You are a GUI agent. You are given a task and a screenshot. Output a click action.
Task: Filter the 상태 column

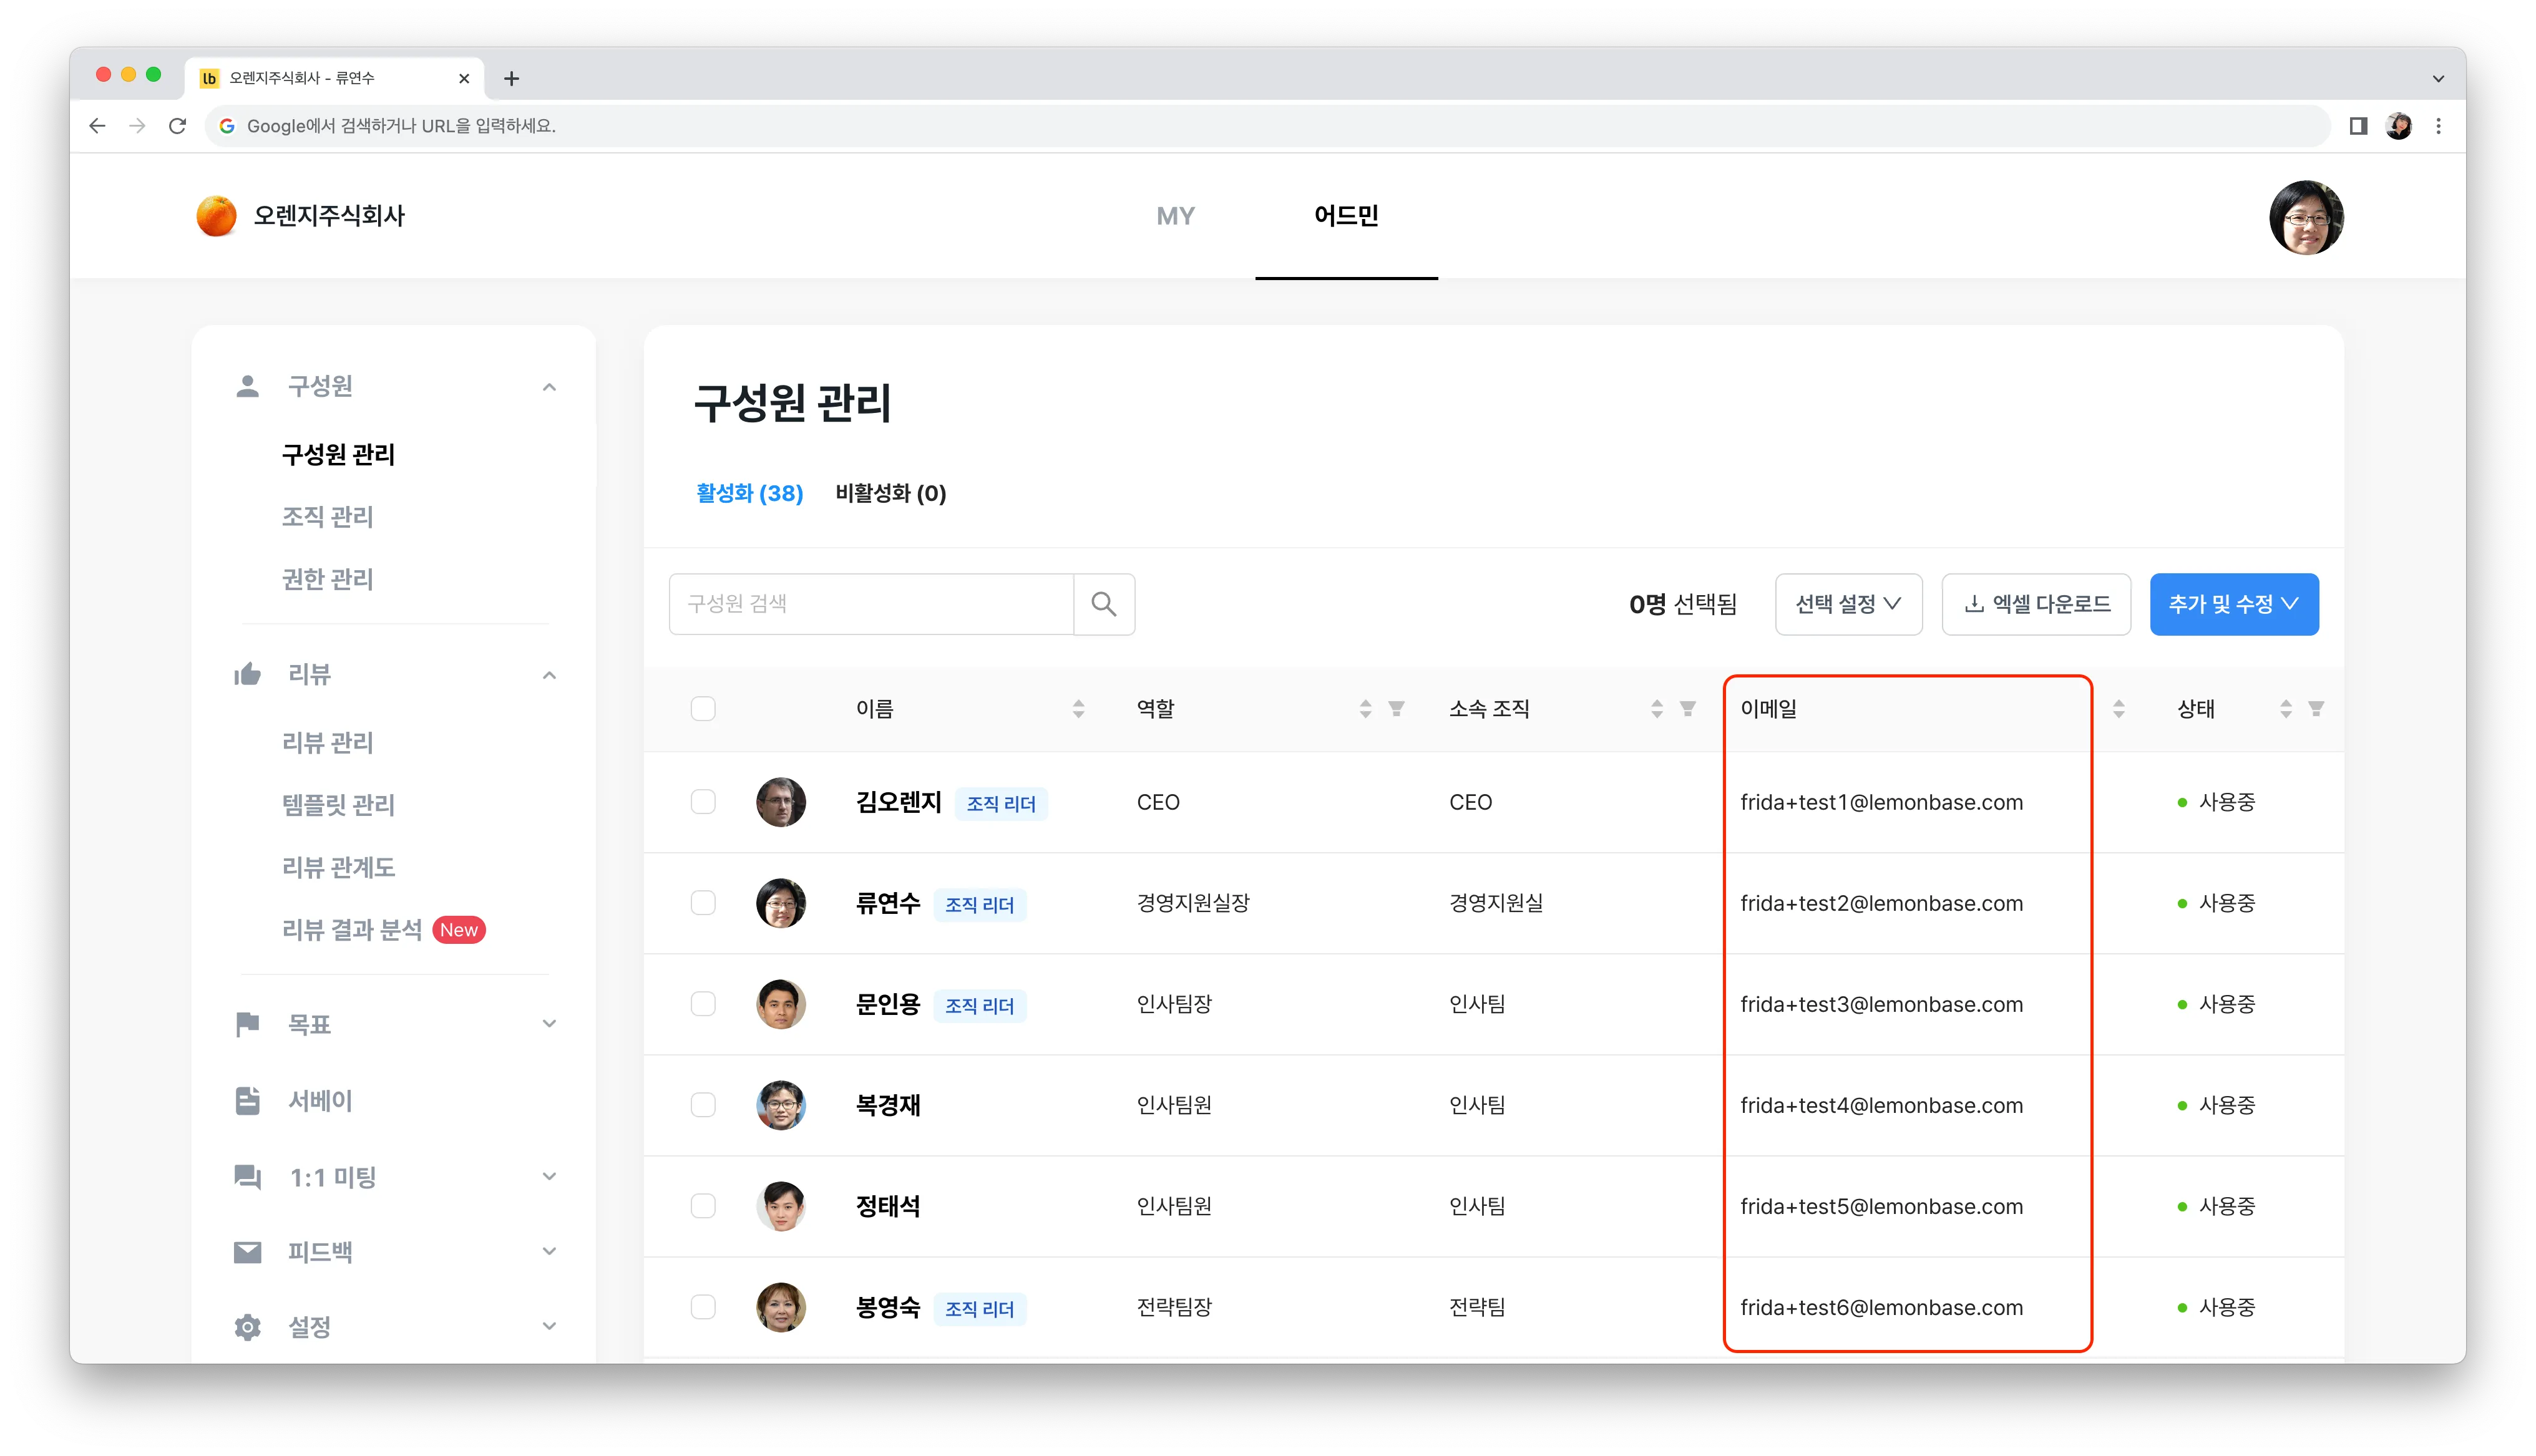pyautogui.click(x=2316, y=709)
